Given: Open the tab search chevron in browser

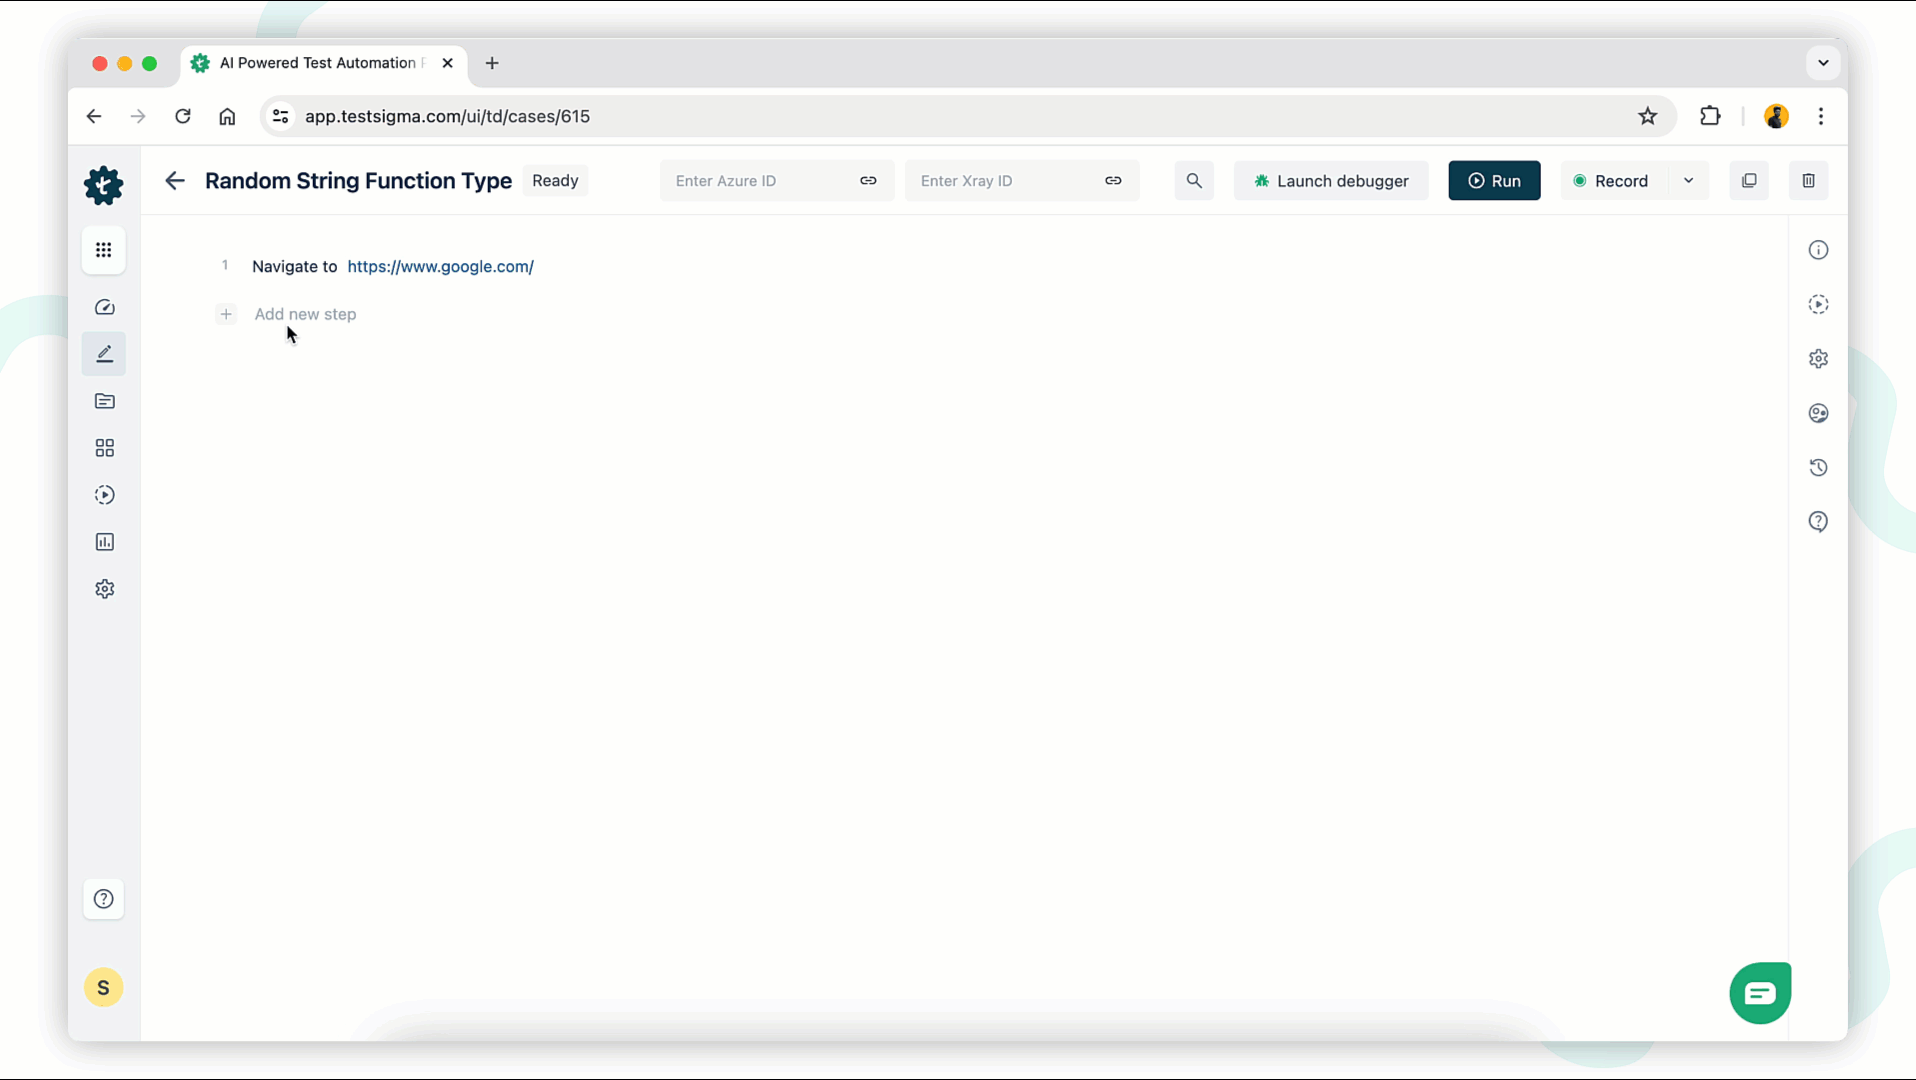Looking at the screenshot, I should (x=1823, y=62).
